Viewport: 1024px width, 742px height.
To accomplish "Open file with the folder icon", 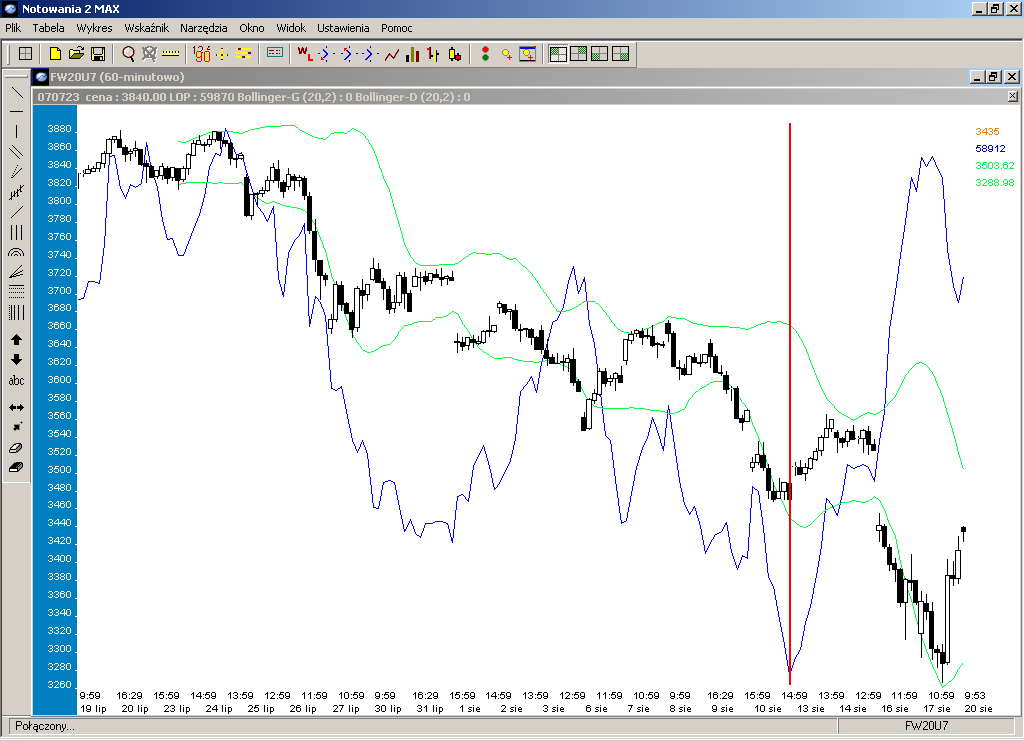I will pos(76,54).
